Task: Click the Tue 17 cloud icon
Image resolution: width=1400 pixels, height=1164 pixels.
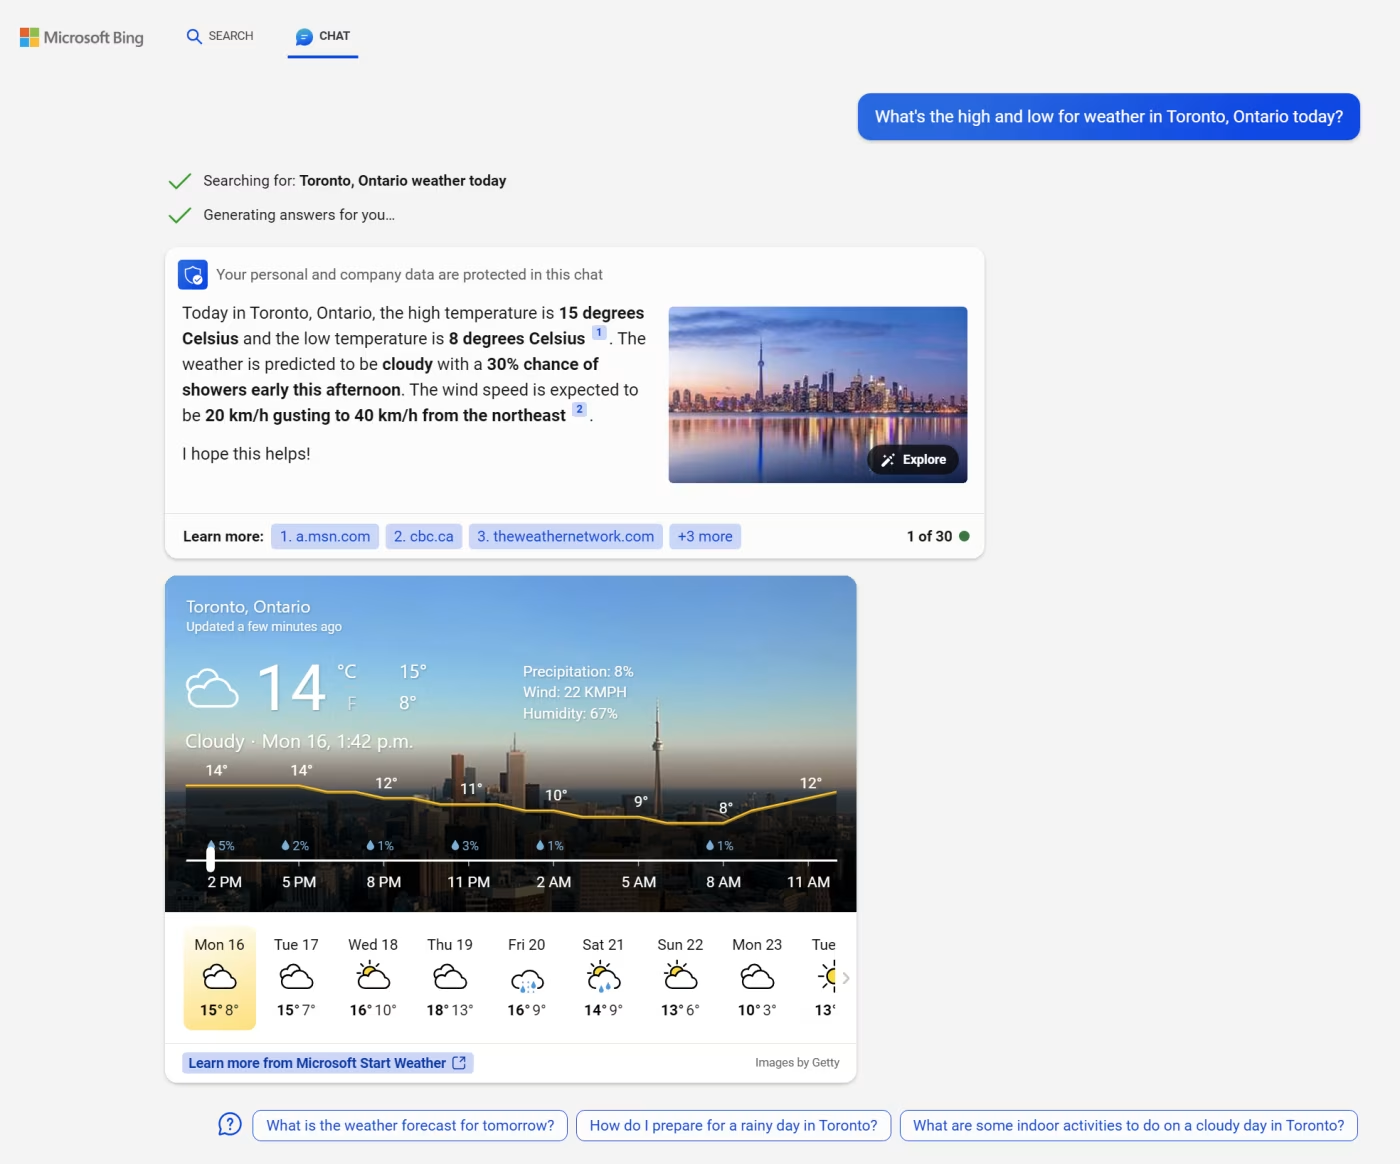Action: click(296, 976)
